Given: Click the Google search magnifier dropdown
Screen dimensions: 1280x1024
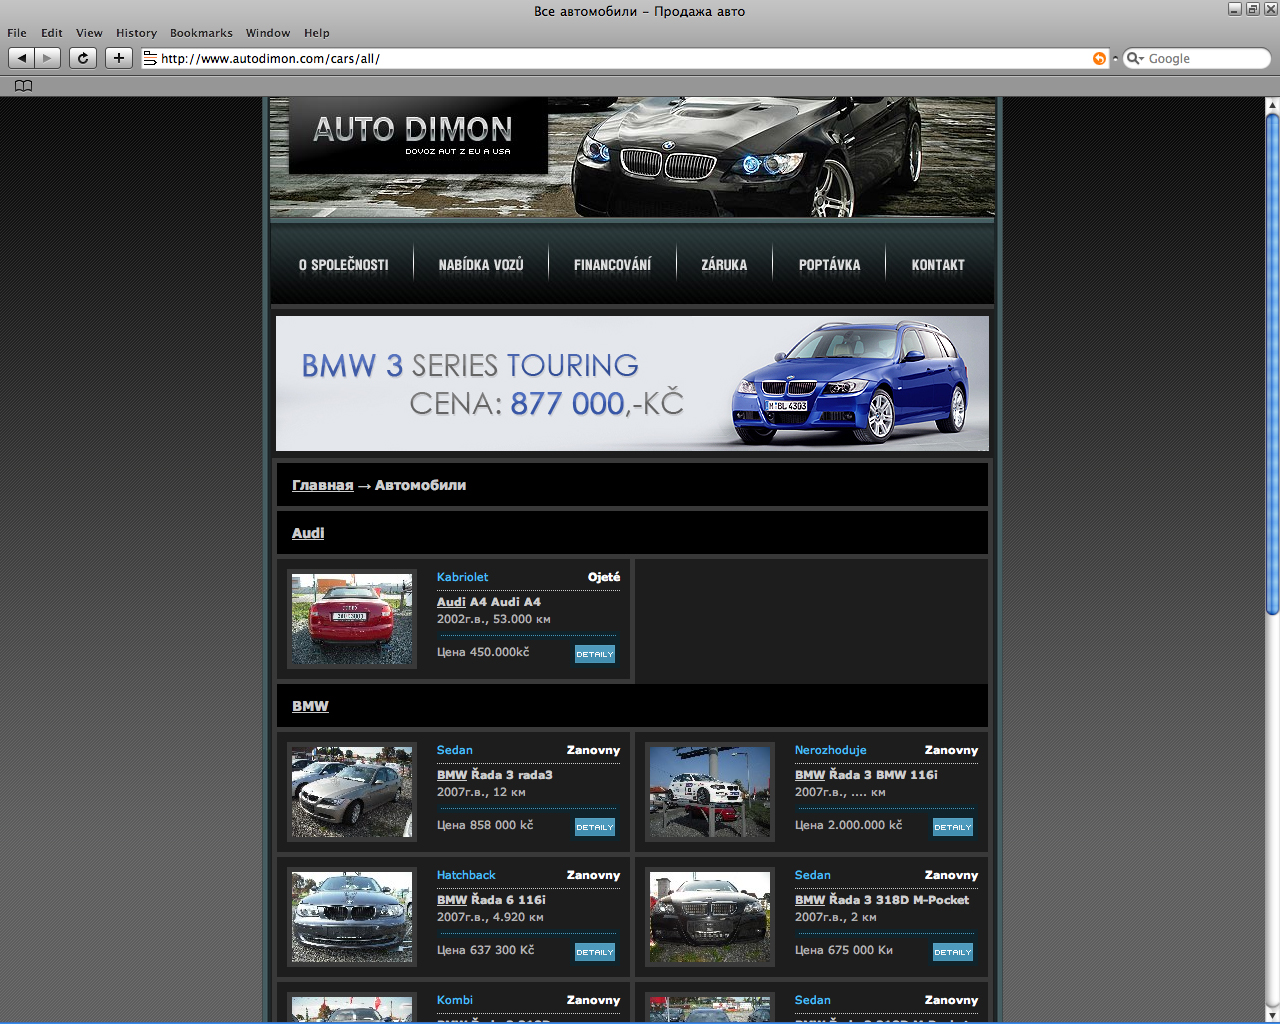Looking at the screenshot, I should tap(1135, 59).
